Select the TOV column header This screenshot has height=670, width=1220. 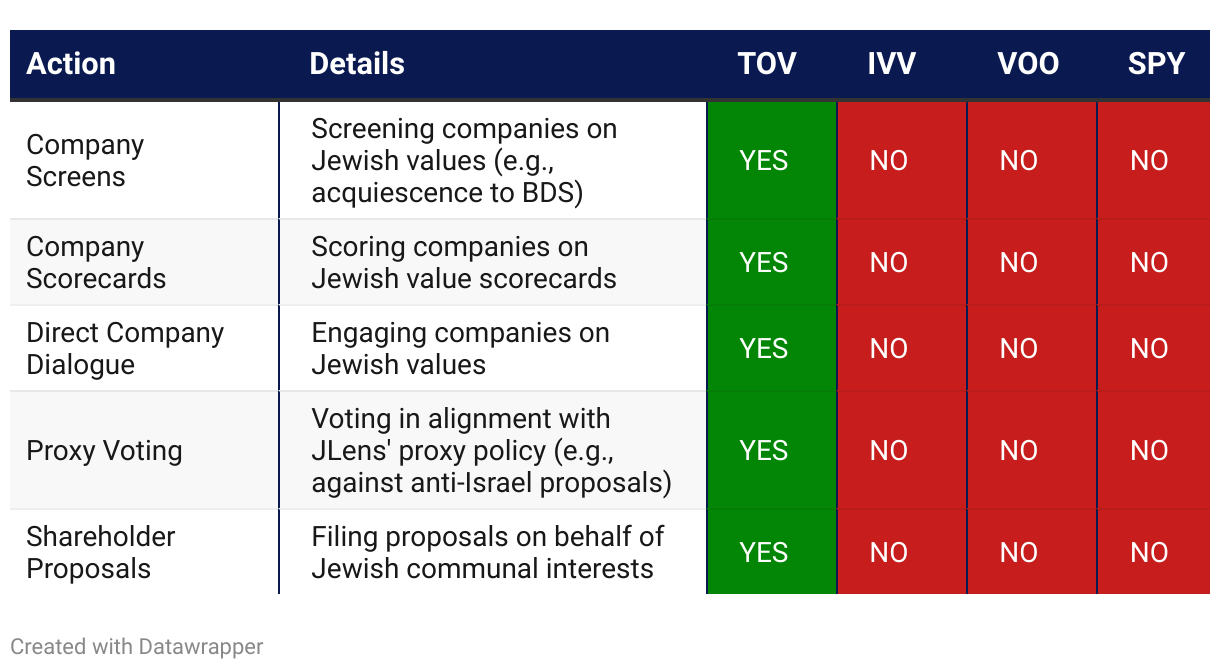(x=767, y=64)
